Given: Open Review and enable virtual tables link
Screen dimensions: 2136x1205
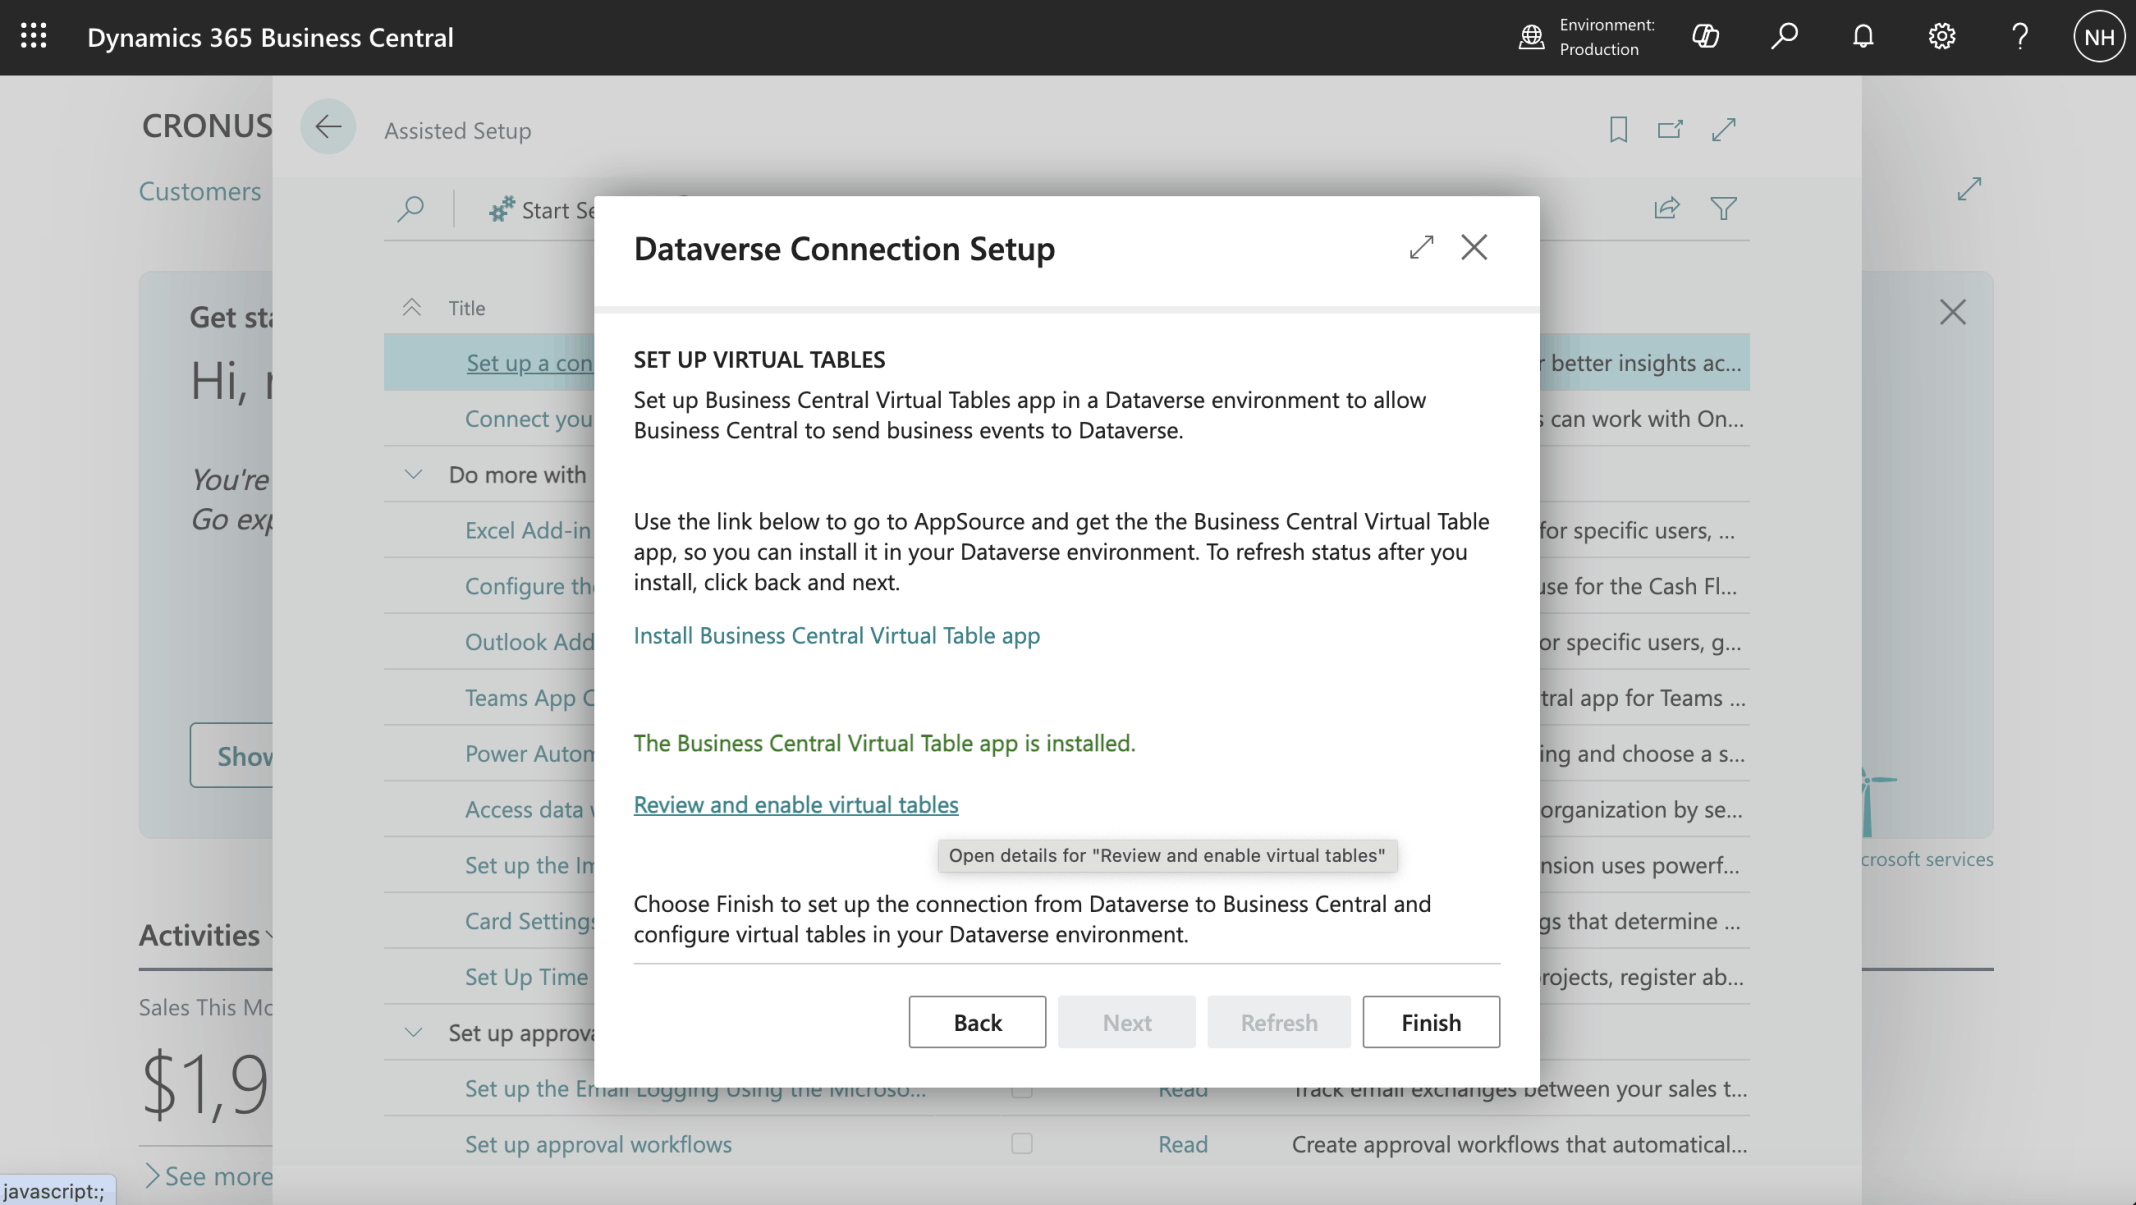Looking at the screenshot, I should click(795, 804).
